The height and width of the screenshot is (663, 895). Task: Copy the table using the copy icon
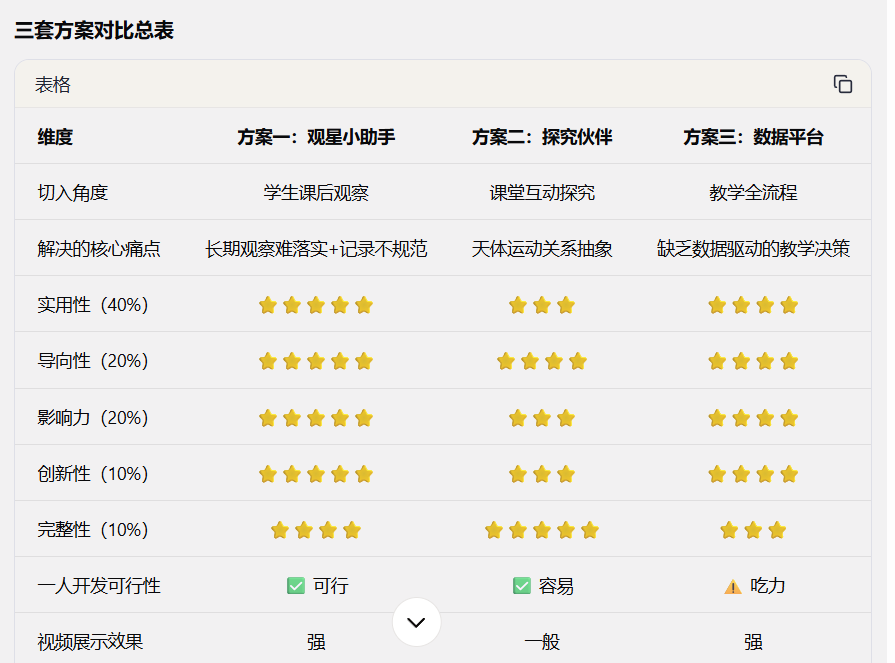pos(842,84)
